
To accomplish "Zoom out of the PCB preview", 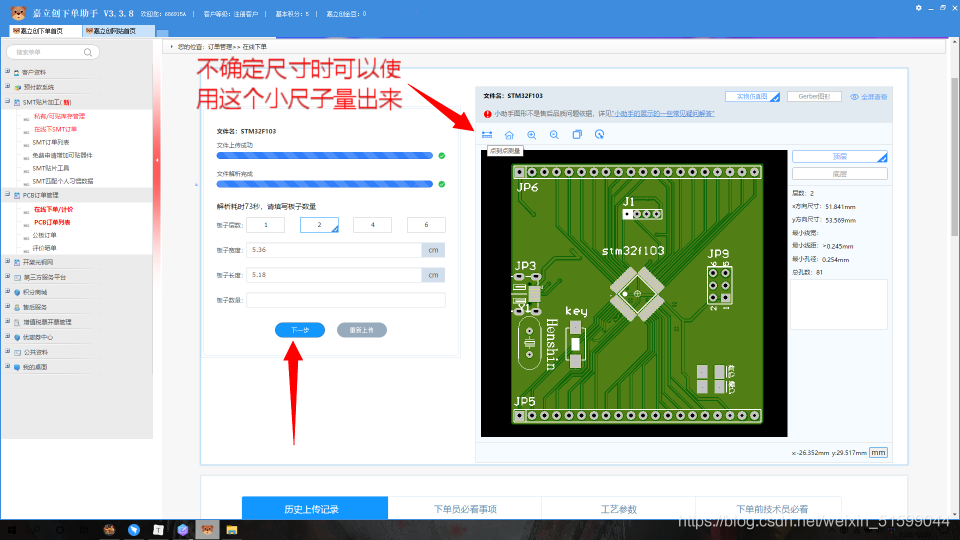I will pos(554,135).
